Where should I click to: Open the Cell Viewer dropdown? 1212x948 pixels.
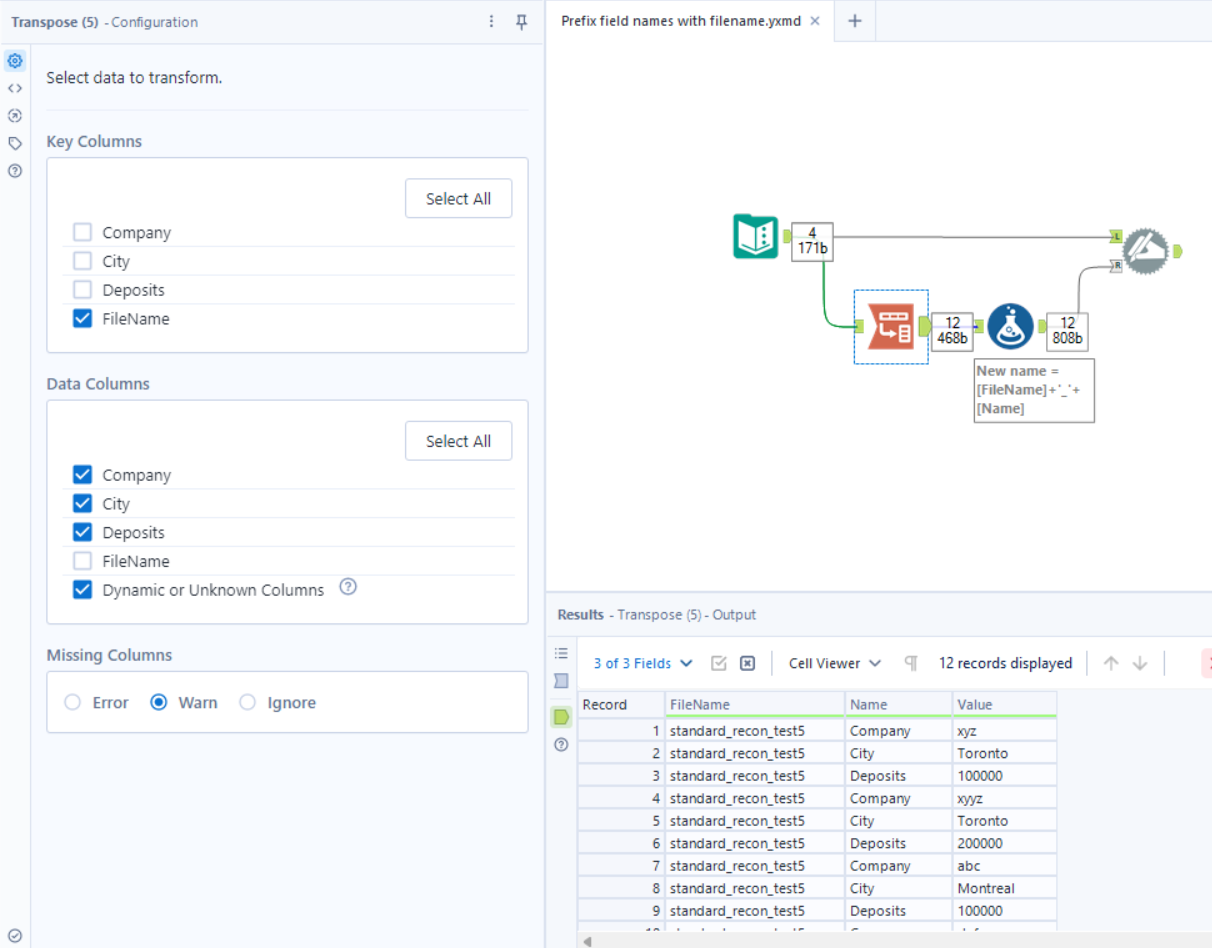click(834, 663)
